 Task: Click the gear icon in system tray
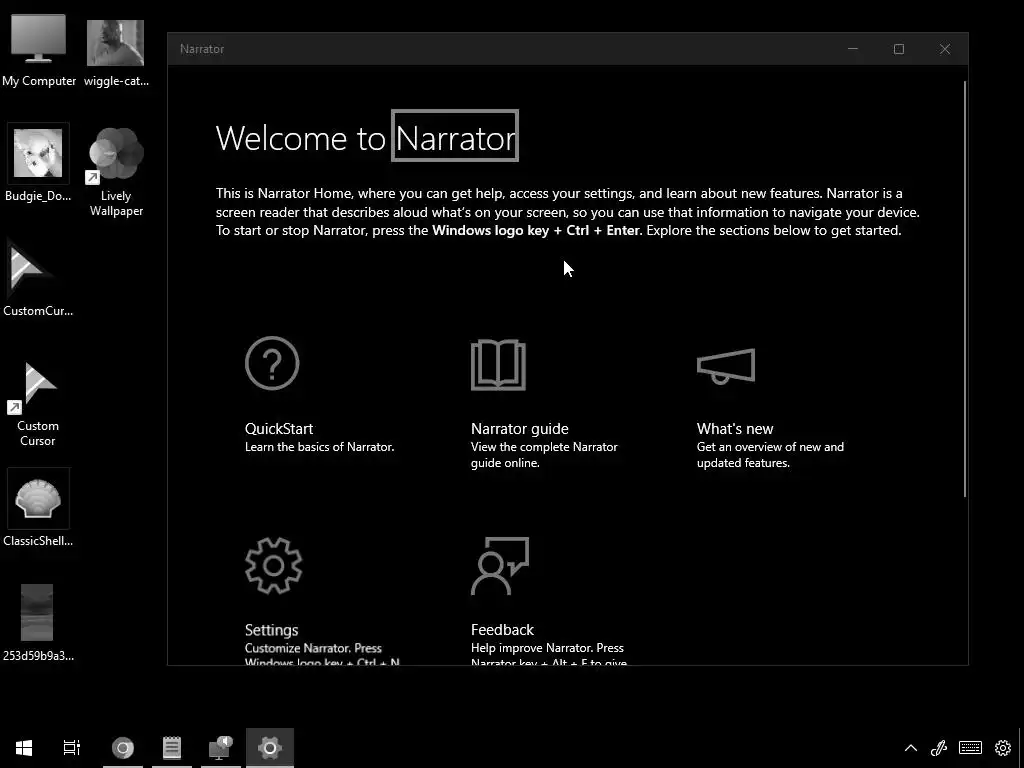[x=1003, y=748]
